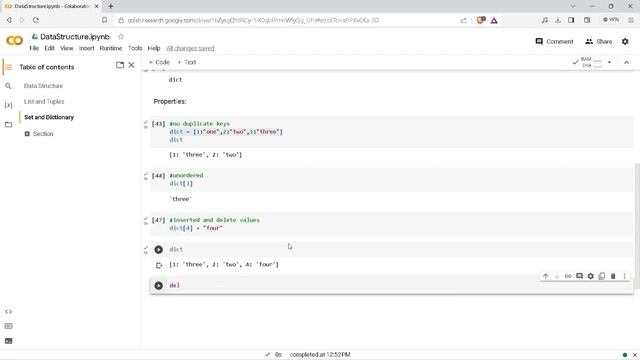Image resolution: width=640 pixels, height=360 pixels.
Task: Open the View menu
Action: pyautogui.click(x=67, y=48)
